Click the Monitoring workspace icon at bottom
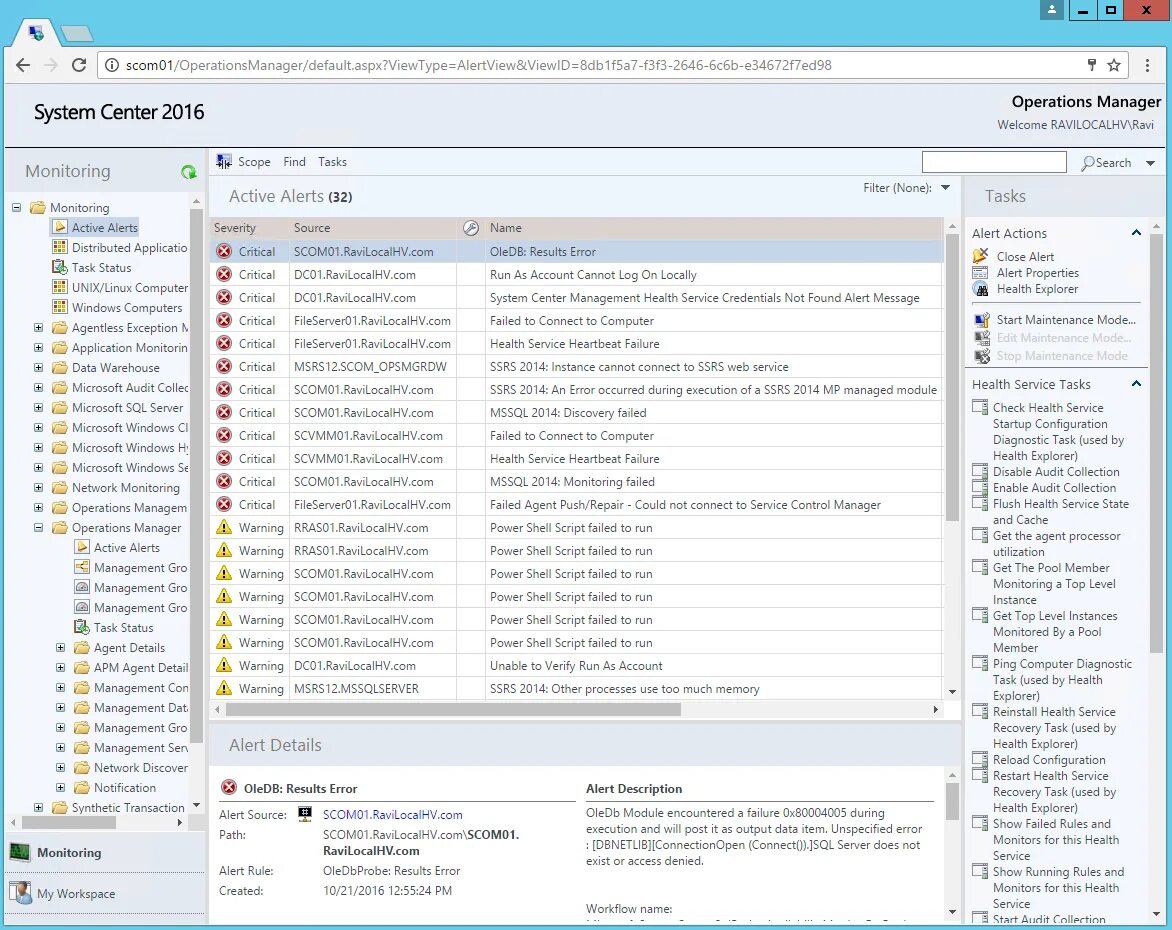This screenshot has width=1172, height=930. [x=20, y=852]
